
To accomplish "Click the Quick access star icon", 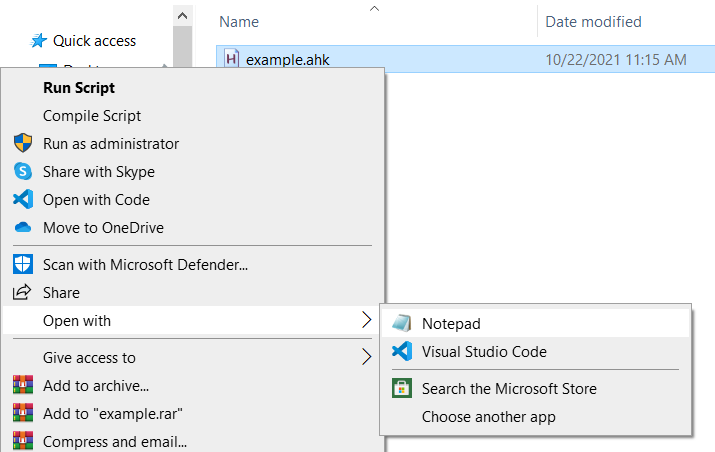I will 38,41.
